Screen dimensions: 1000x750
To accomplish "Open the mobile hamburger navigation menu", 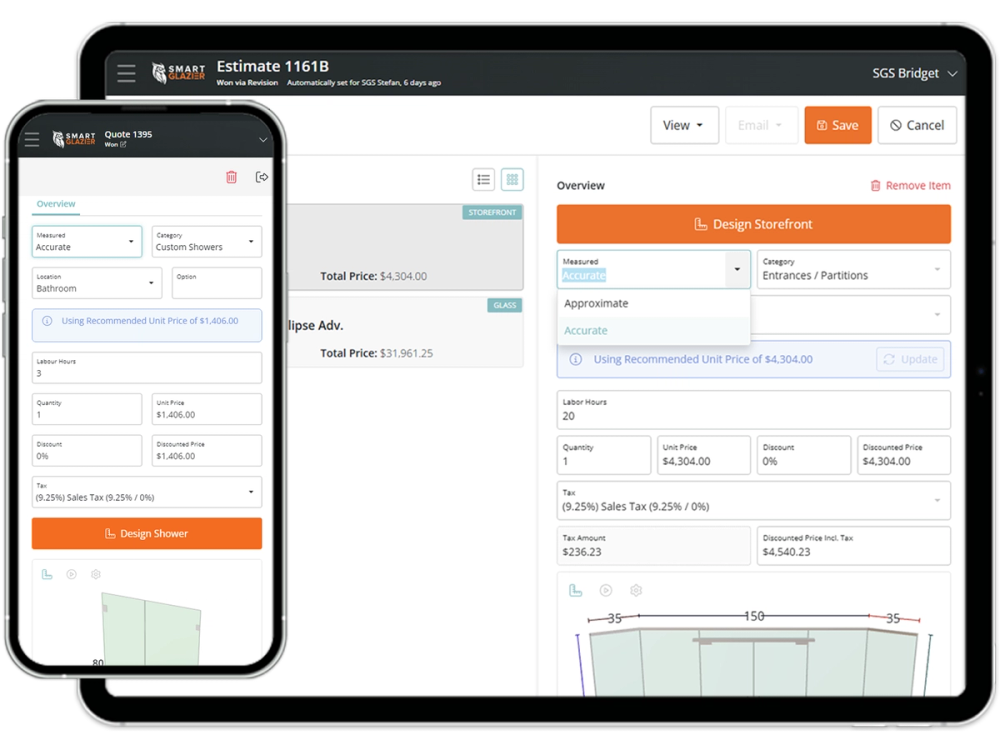I will point(32,139).
